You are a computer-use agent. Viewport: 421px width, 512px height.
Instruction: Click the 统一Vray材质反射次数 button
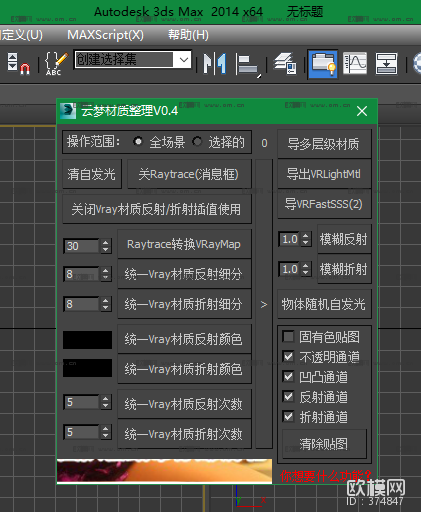click(x=184, y=404)
